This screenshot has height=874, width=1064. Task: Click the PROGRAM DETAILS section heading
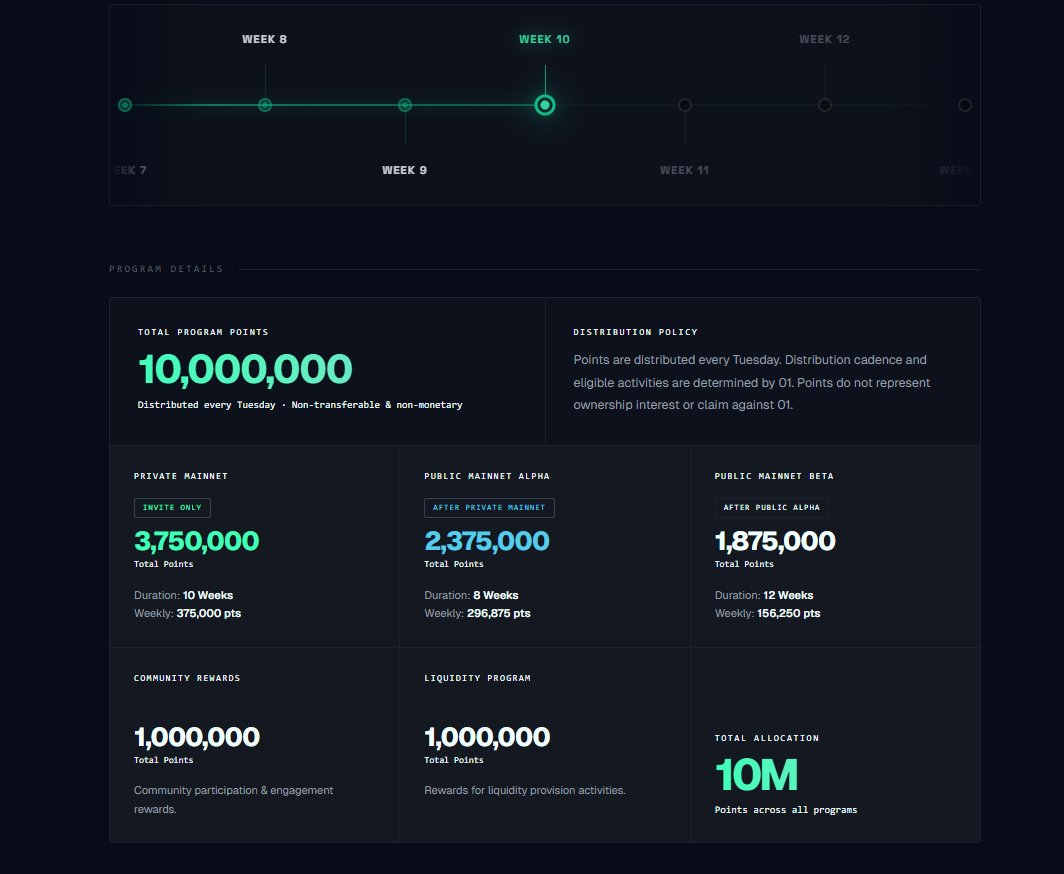pyautogui.click(x=166, y=269)
